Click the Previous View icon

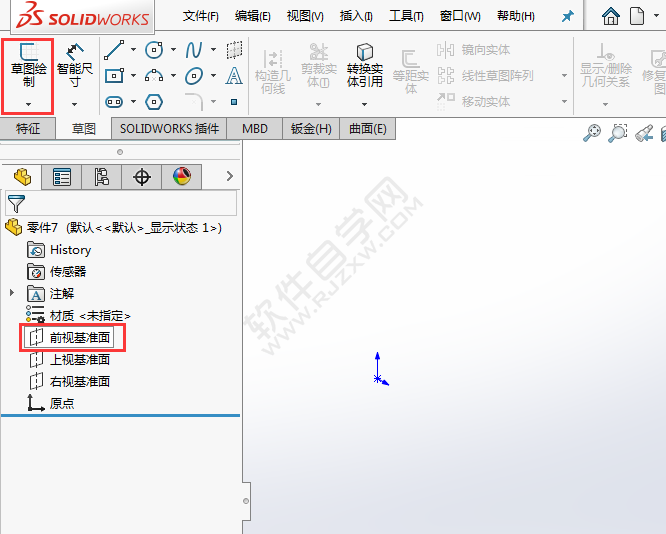[x=644, y=133]
